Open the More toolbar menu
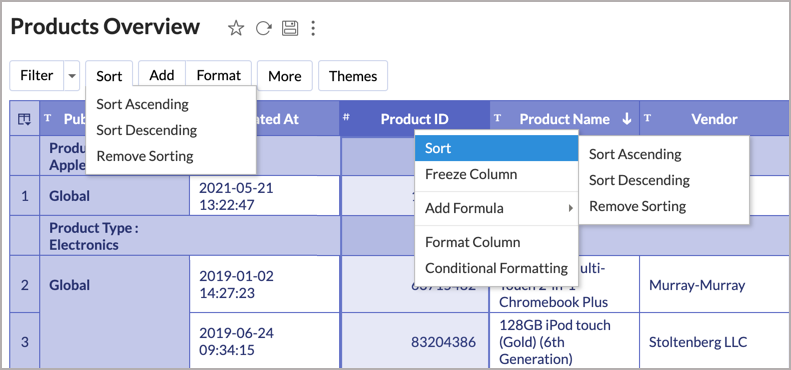Screen dimensions: 791x370 (285, 76)
